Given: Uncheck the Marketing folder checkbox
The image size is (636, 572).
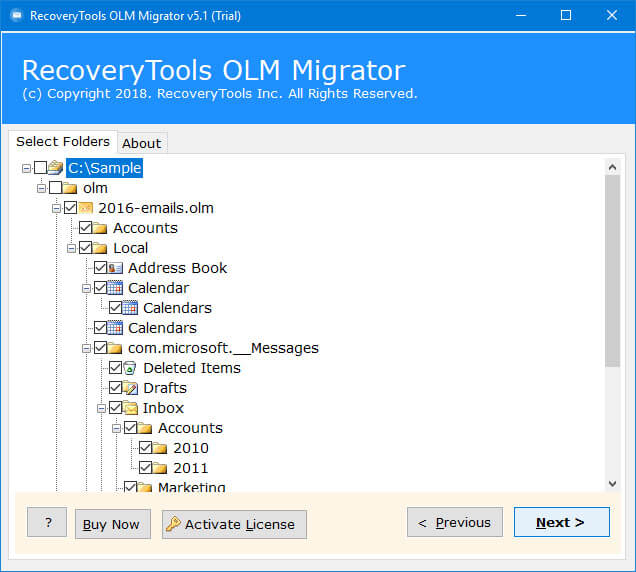Looking at the screenshot, I should 131,486.
